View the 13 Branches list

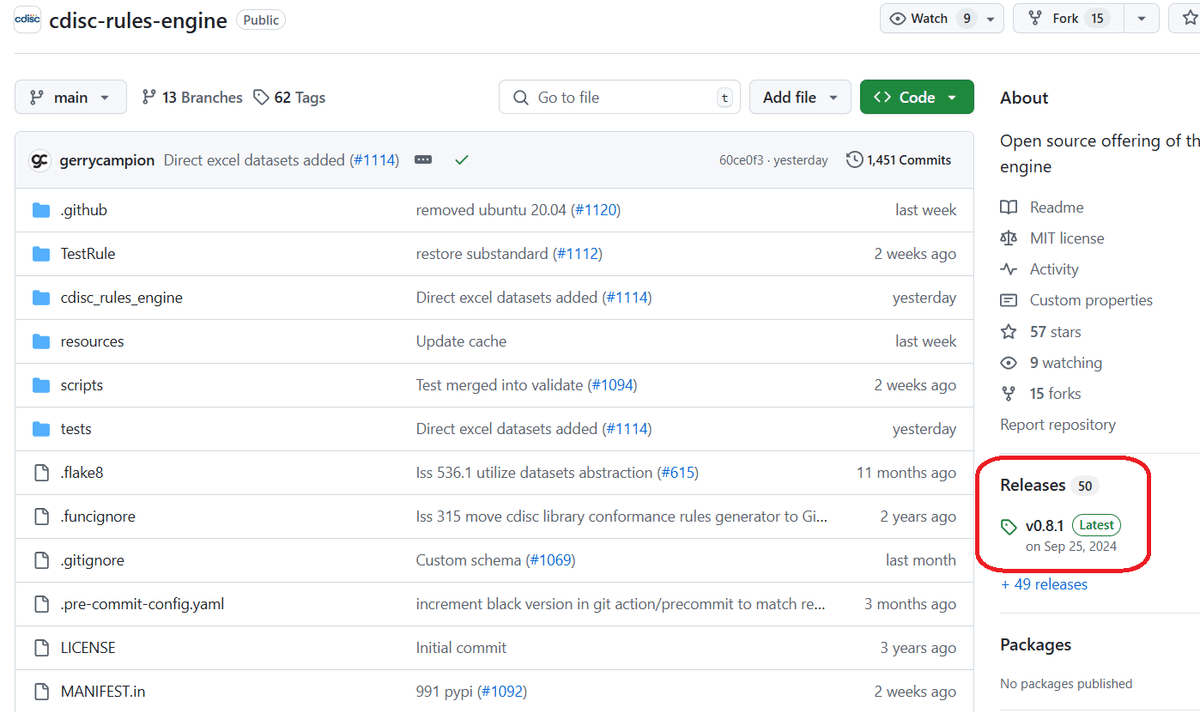[192, 97]
